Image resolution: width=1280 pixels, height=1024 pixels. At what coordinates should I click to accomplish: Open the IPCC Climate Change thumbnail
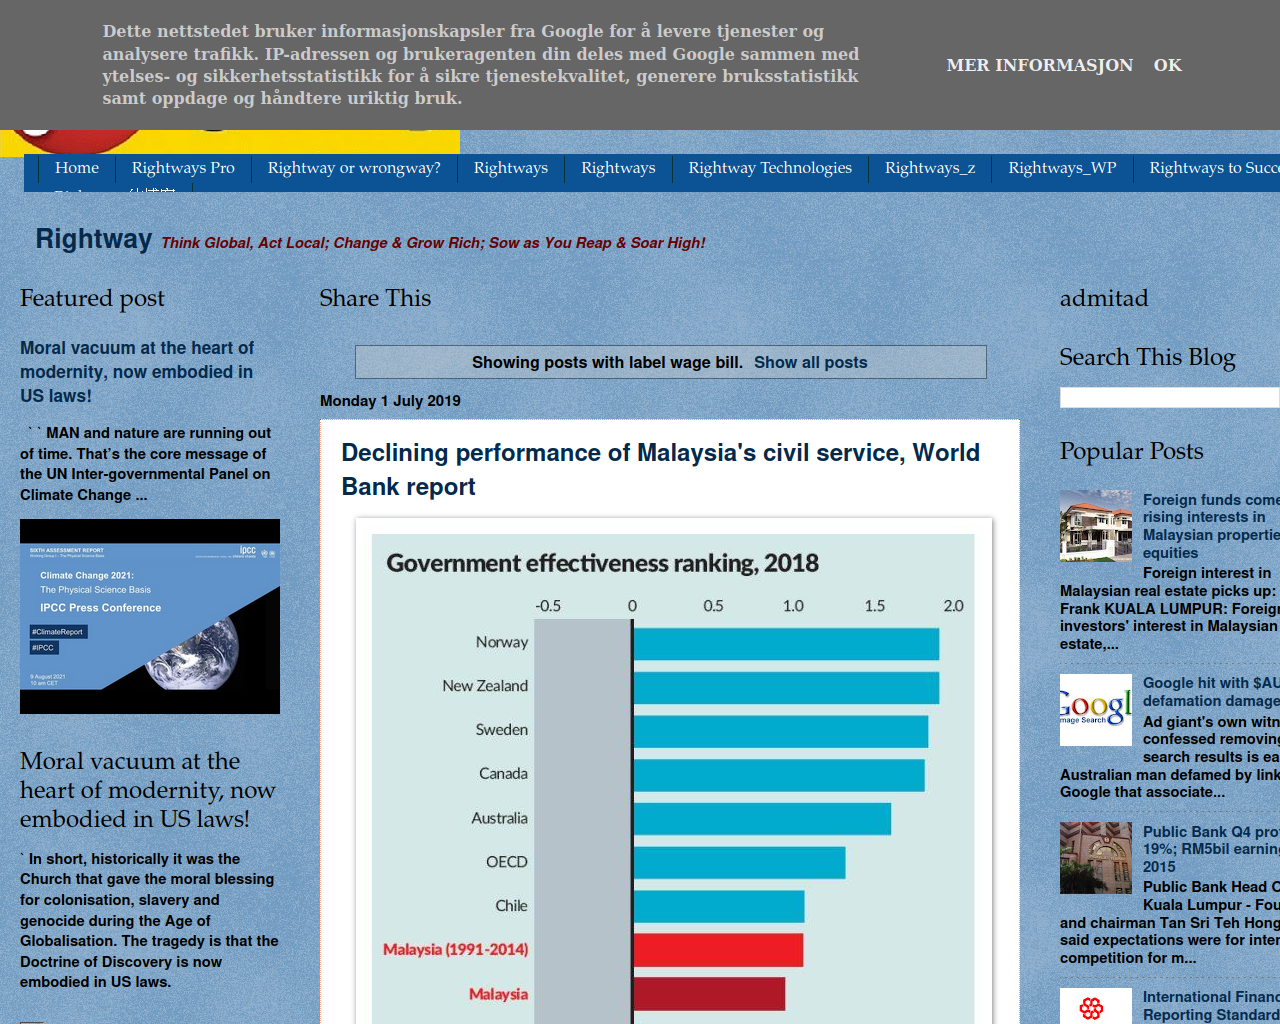tap(150, 616)
